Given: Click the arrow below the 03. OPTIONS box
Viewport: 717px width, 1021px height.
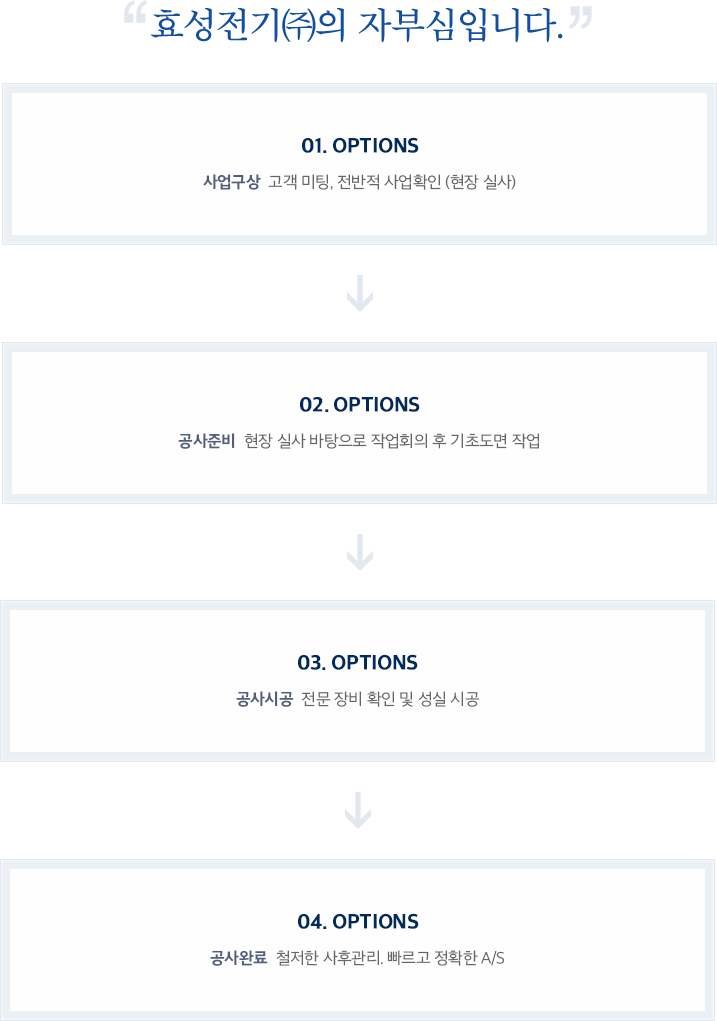Looking at the screenshot, I should (358, 811).
